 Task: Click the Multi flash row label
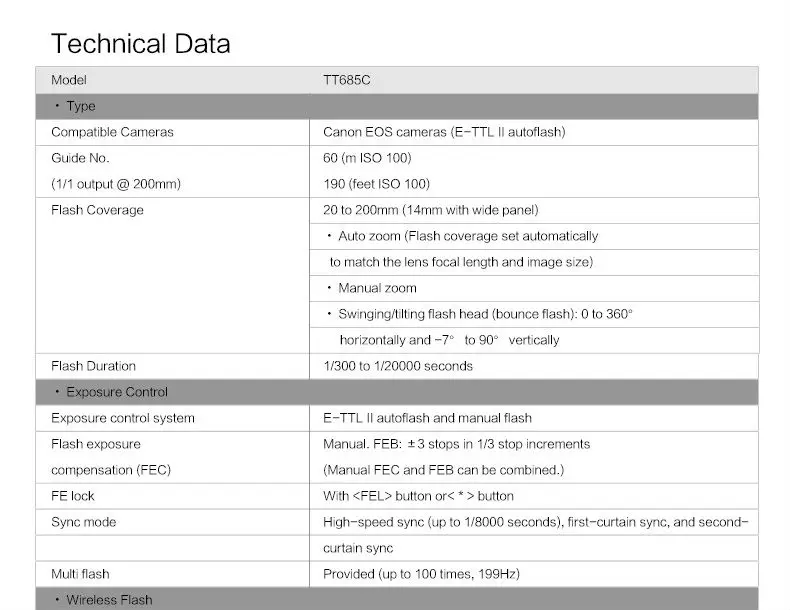pos(80,574)
